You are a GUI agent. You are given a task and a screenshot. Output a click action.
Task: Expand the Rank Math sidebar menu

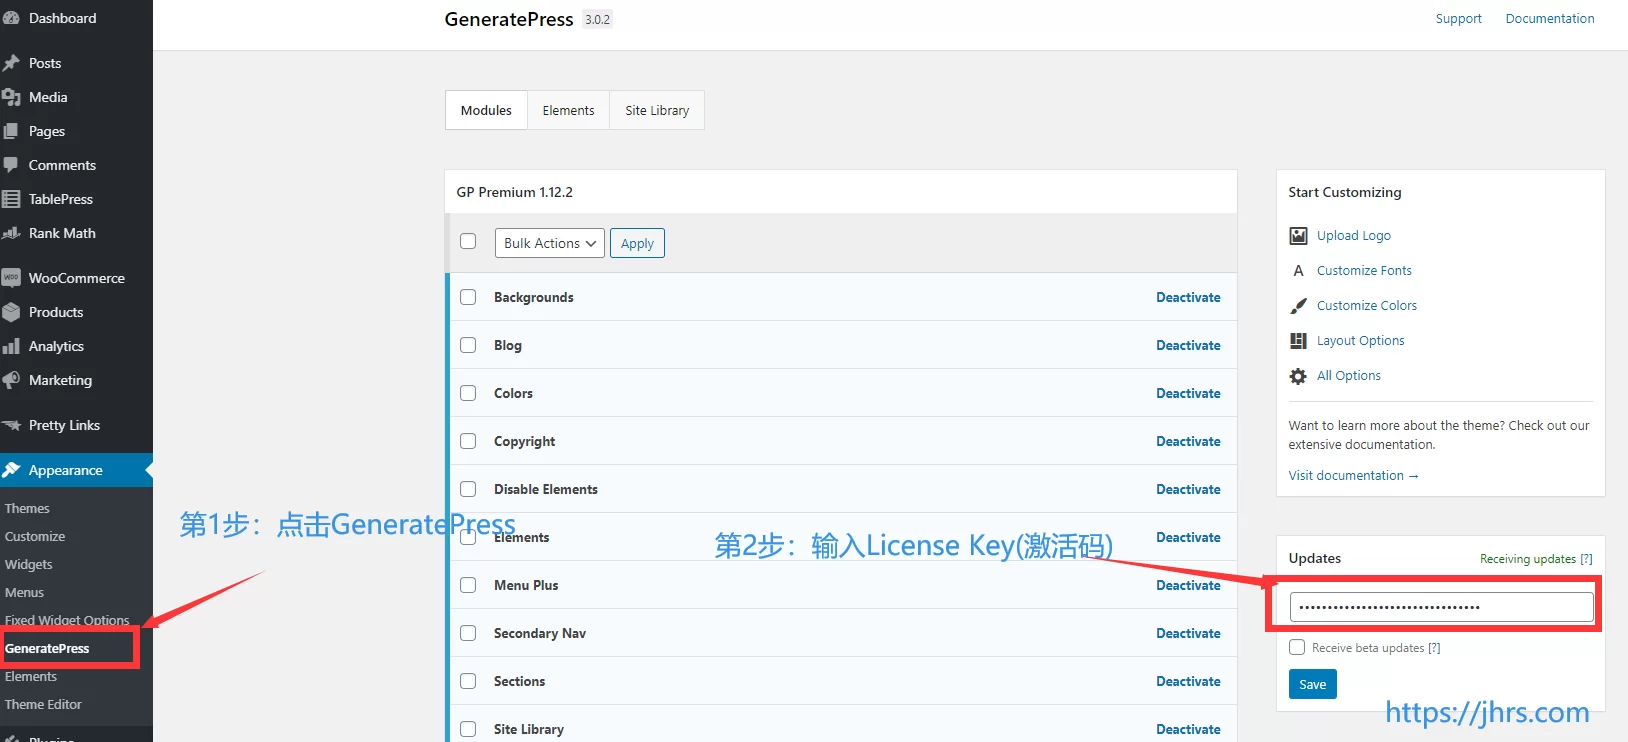tap(62, 233)
